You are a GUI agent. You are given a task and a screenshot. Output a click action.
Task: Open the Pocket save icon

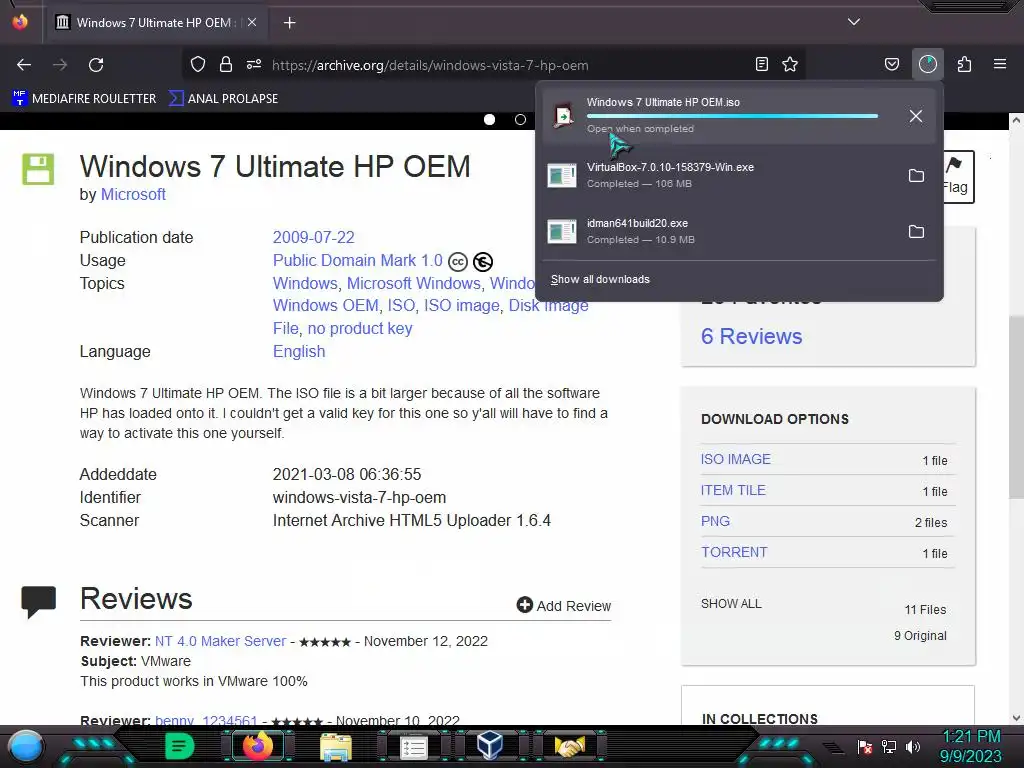[x=891, y=64]
